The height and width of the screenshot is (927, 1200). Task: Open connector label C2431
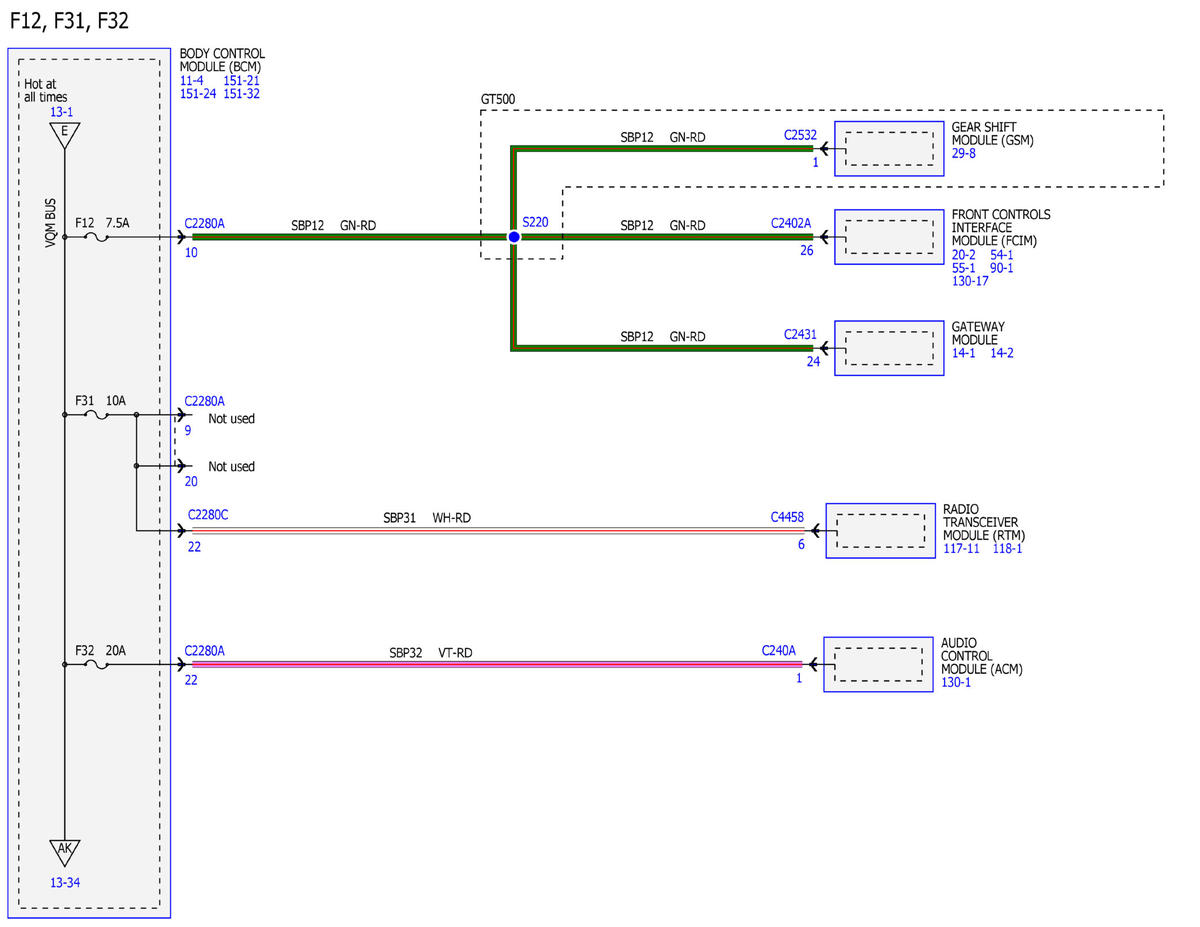click(x=800, y=336)
